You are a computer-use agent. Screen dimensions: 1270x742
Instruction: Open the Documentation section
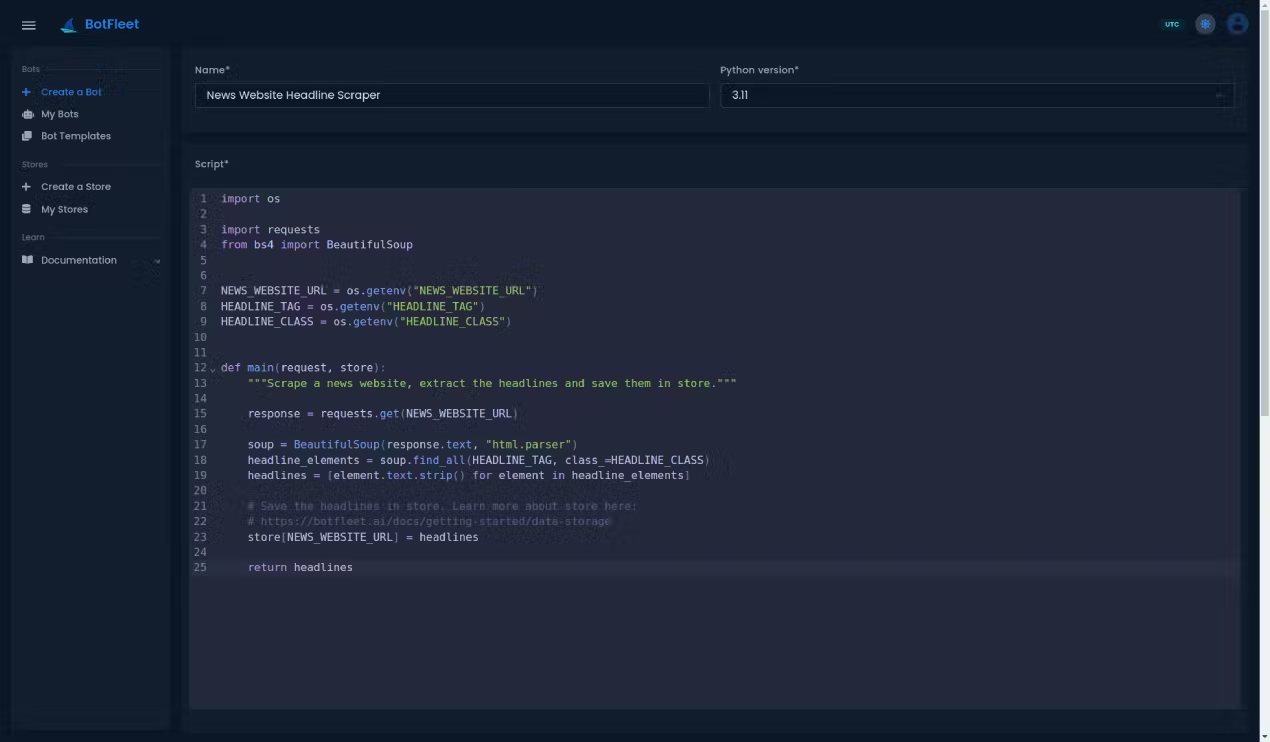(79, 260)
